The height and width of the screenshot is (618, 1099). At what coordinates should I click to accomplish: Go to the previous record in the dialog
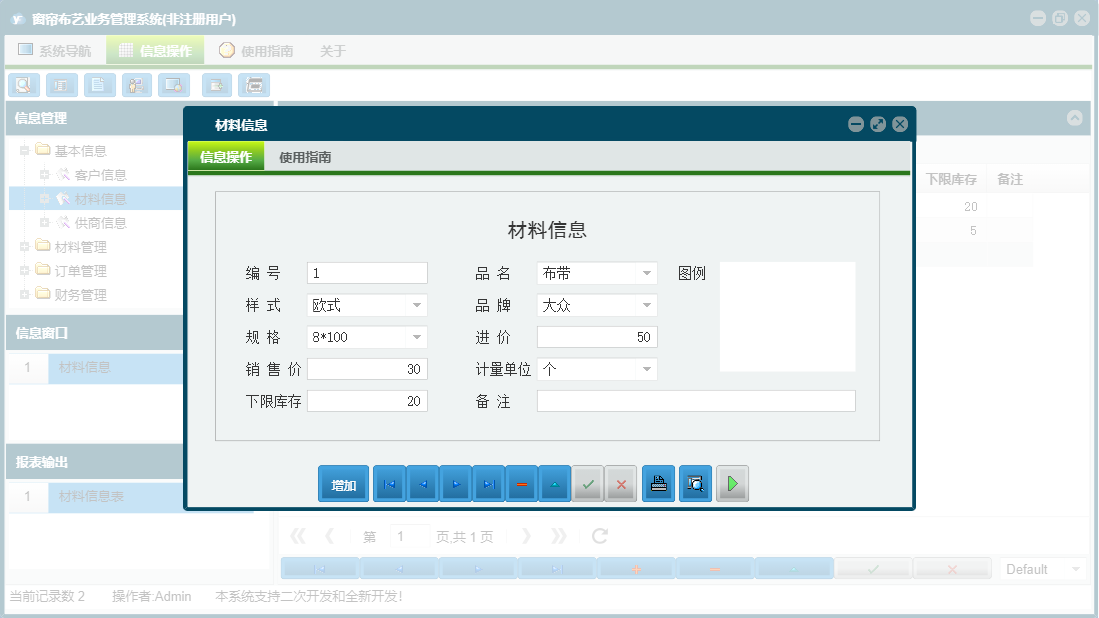(423, 484)
